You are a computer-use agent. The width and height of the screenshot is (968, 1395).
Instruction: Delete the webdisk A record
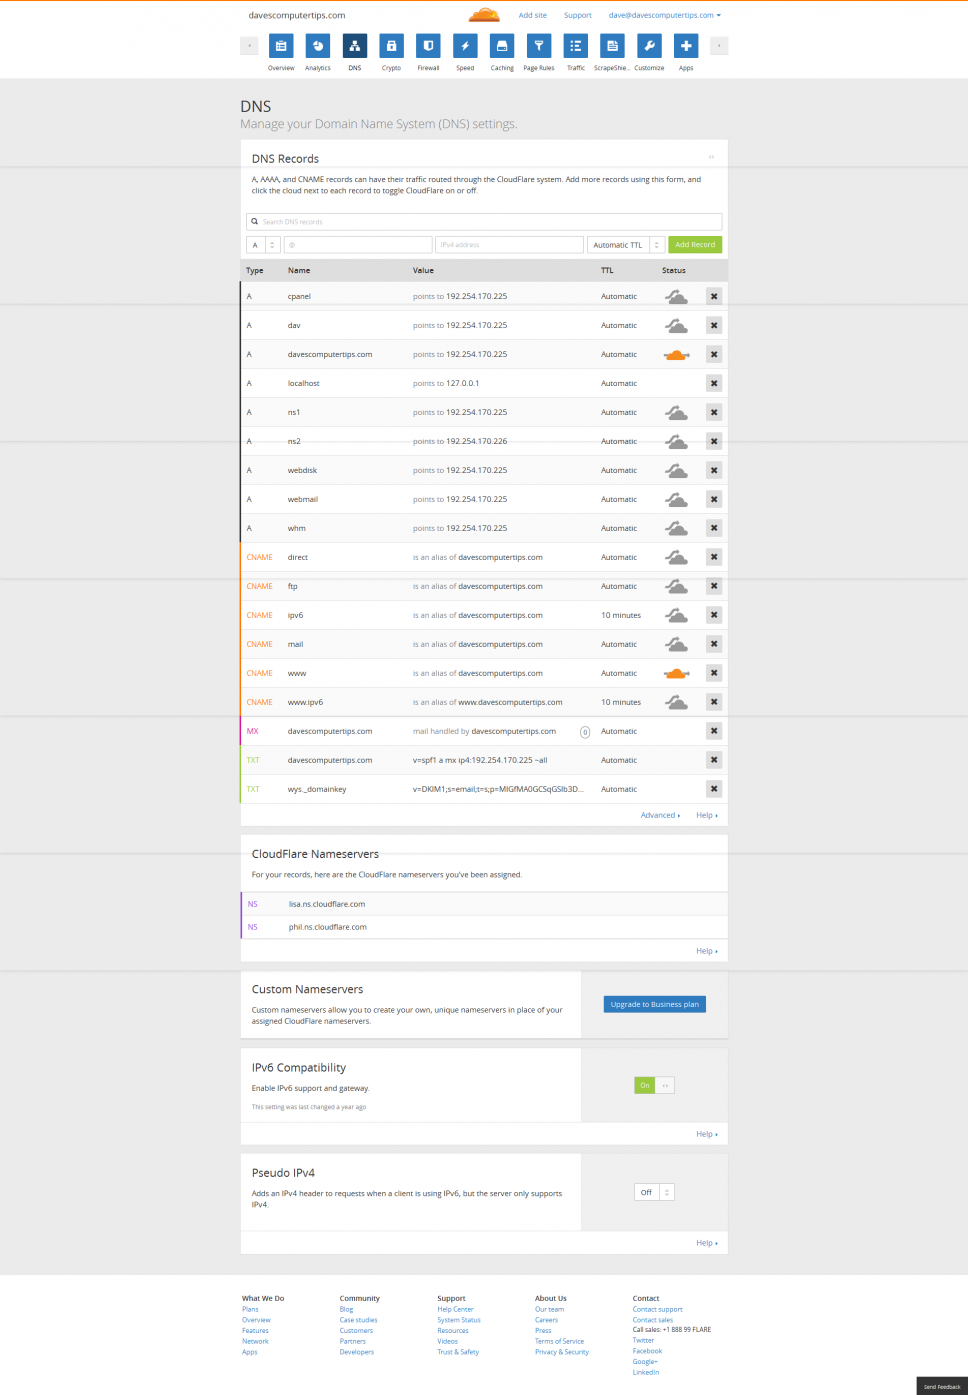tap(714, 470)
